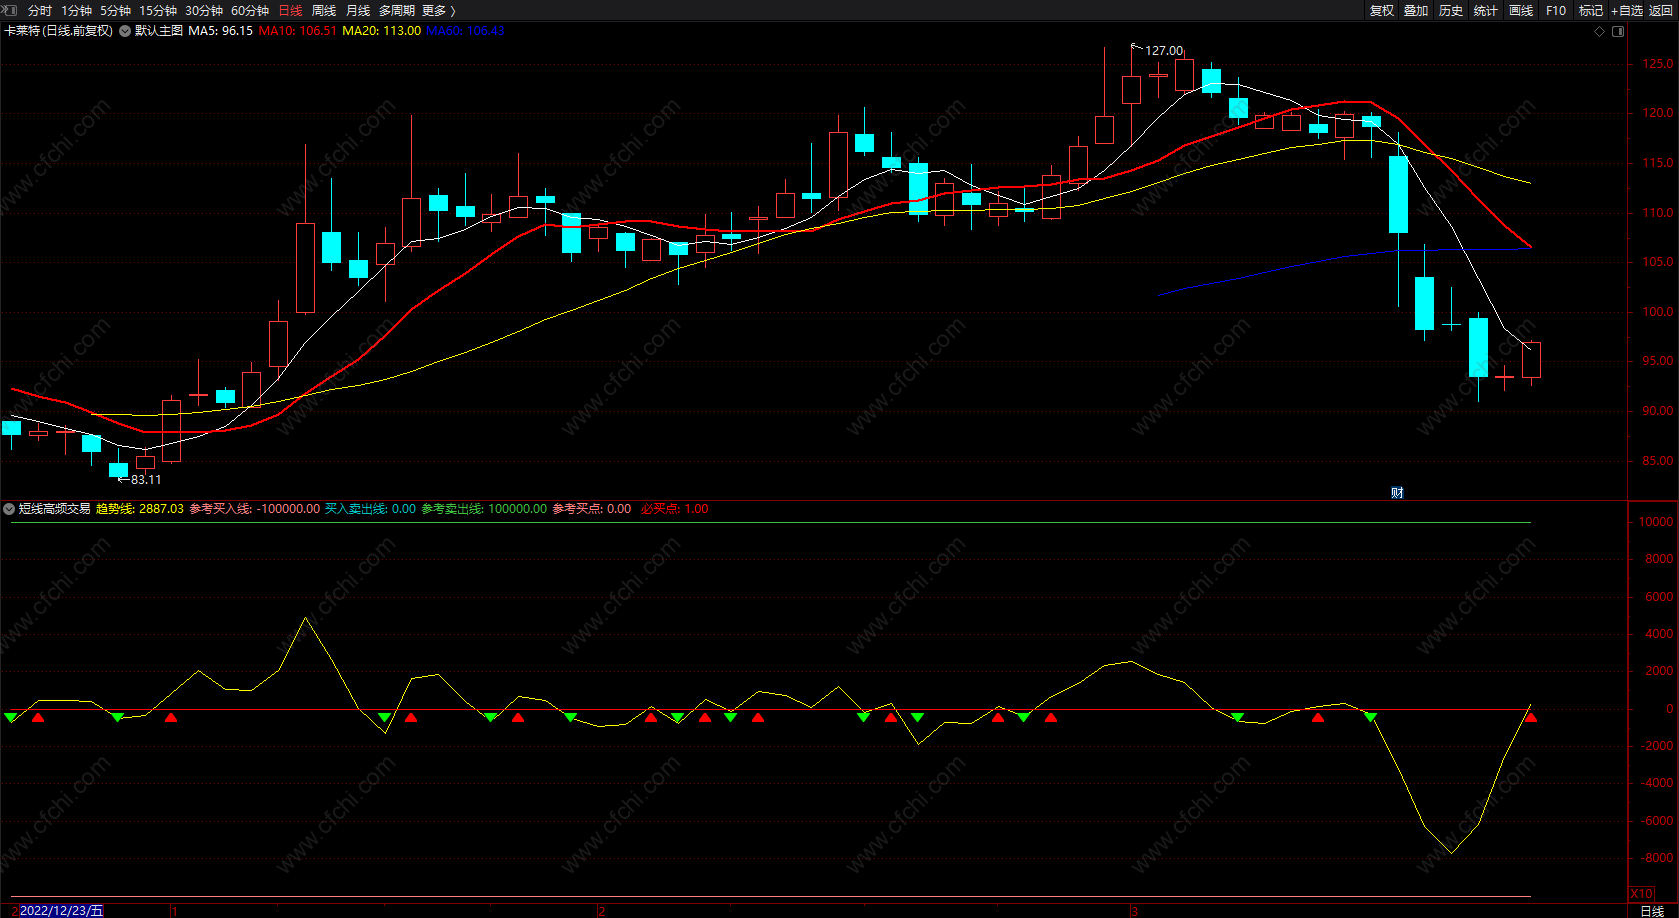Click the diamond icon in chart corner
Screen dimensions: 1679x918
(x=1600, y=31)
